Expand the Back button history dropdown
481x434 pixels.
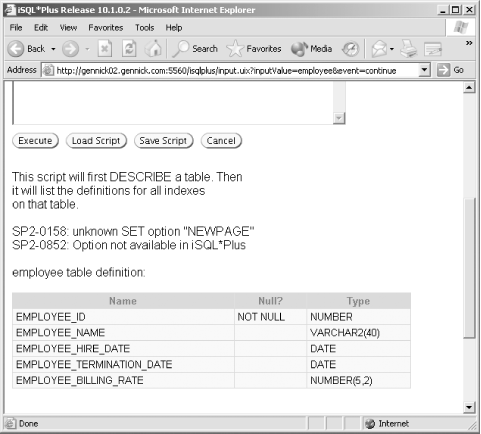[x=53, y=49]
